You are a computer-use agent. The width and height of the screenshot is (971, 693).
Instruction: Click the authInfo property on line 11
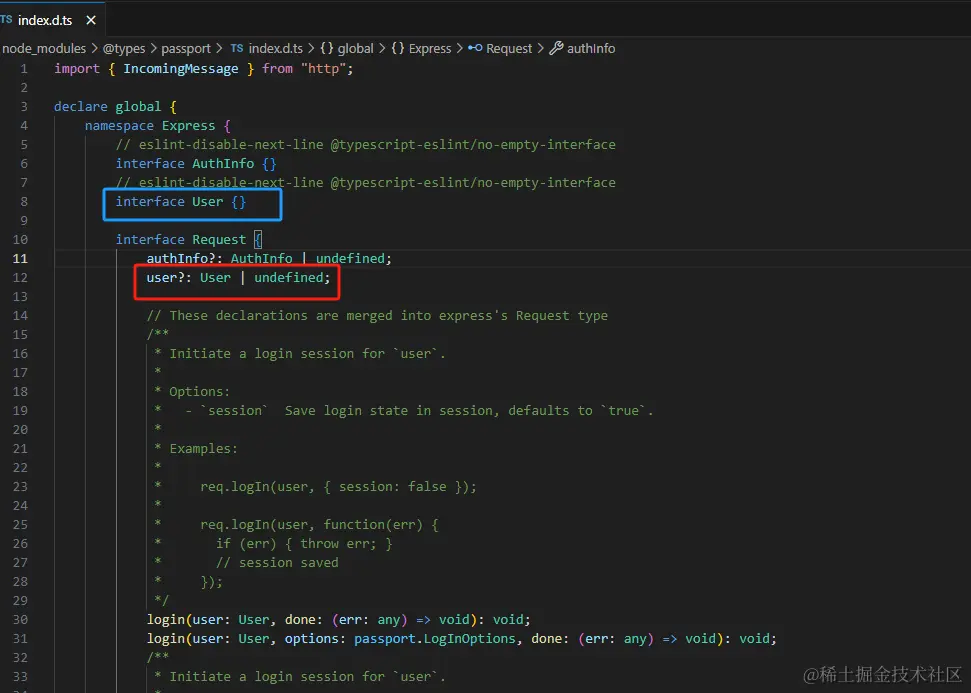coord(176,259)
